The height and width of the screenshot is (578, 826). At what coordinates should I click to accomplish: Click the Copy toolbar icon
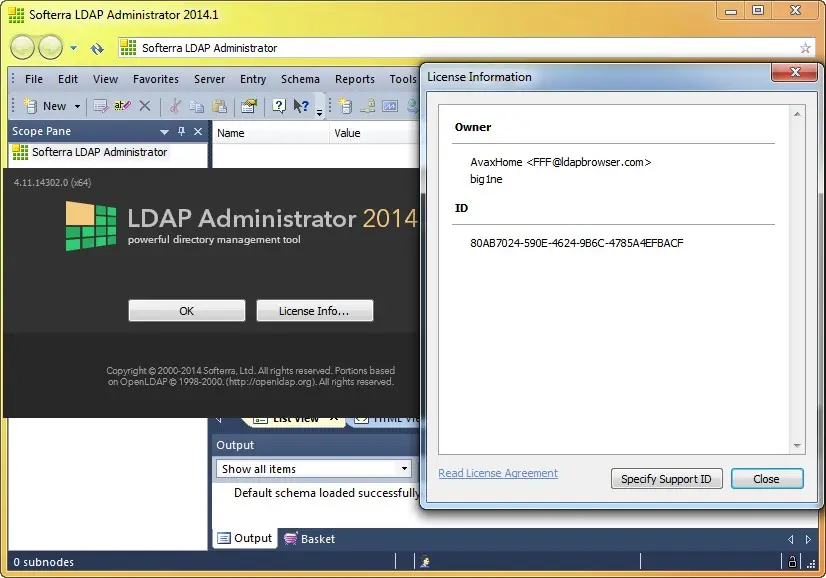pos(196,106)
